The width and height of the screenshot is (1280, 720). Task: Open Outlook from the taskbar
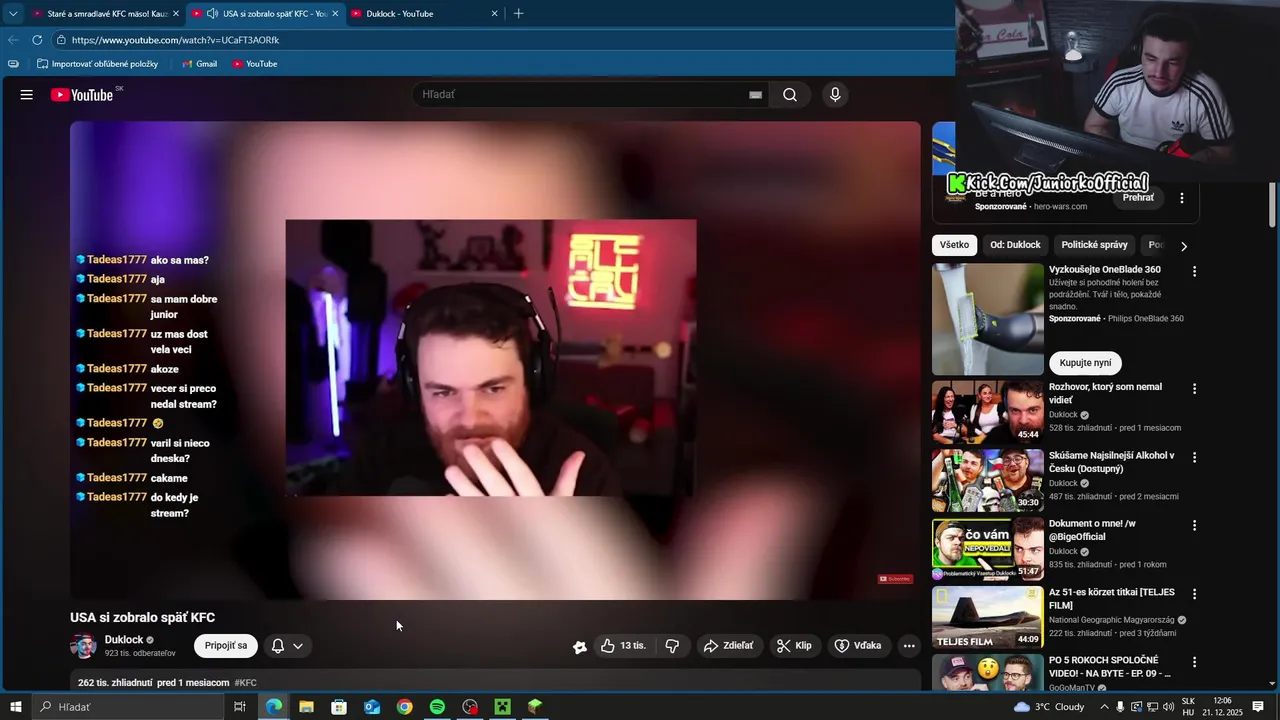[x=371, y=707]
